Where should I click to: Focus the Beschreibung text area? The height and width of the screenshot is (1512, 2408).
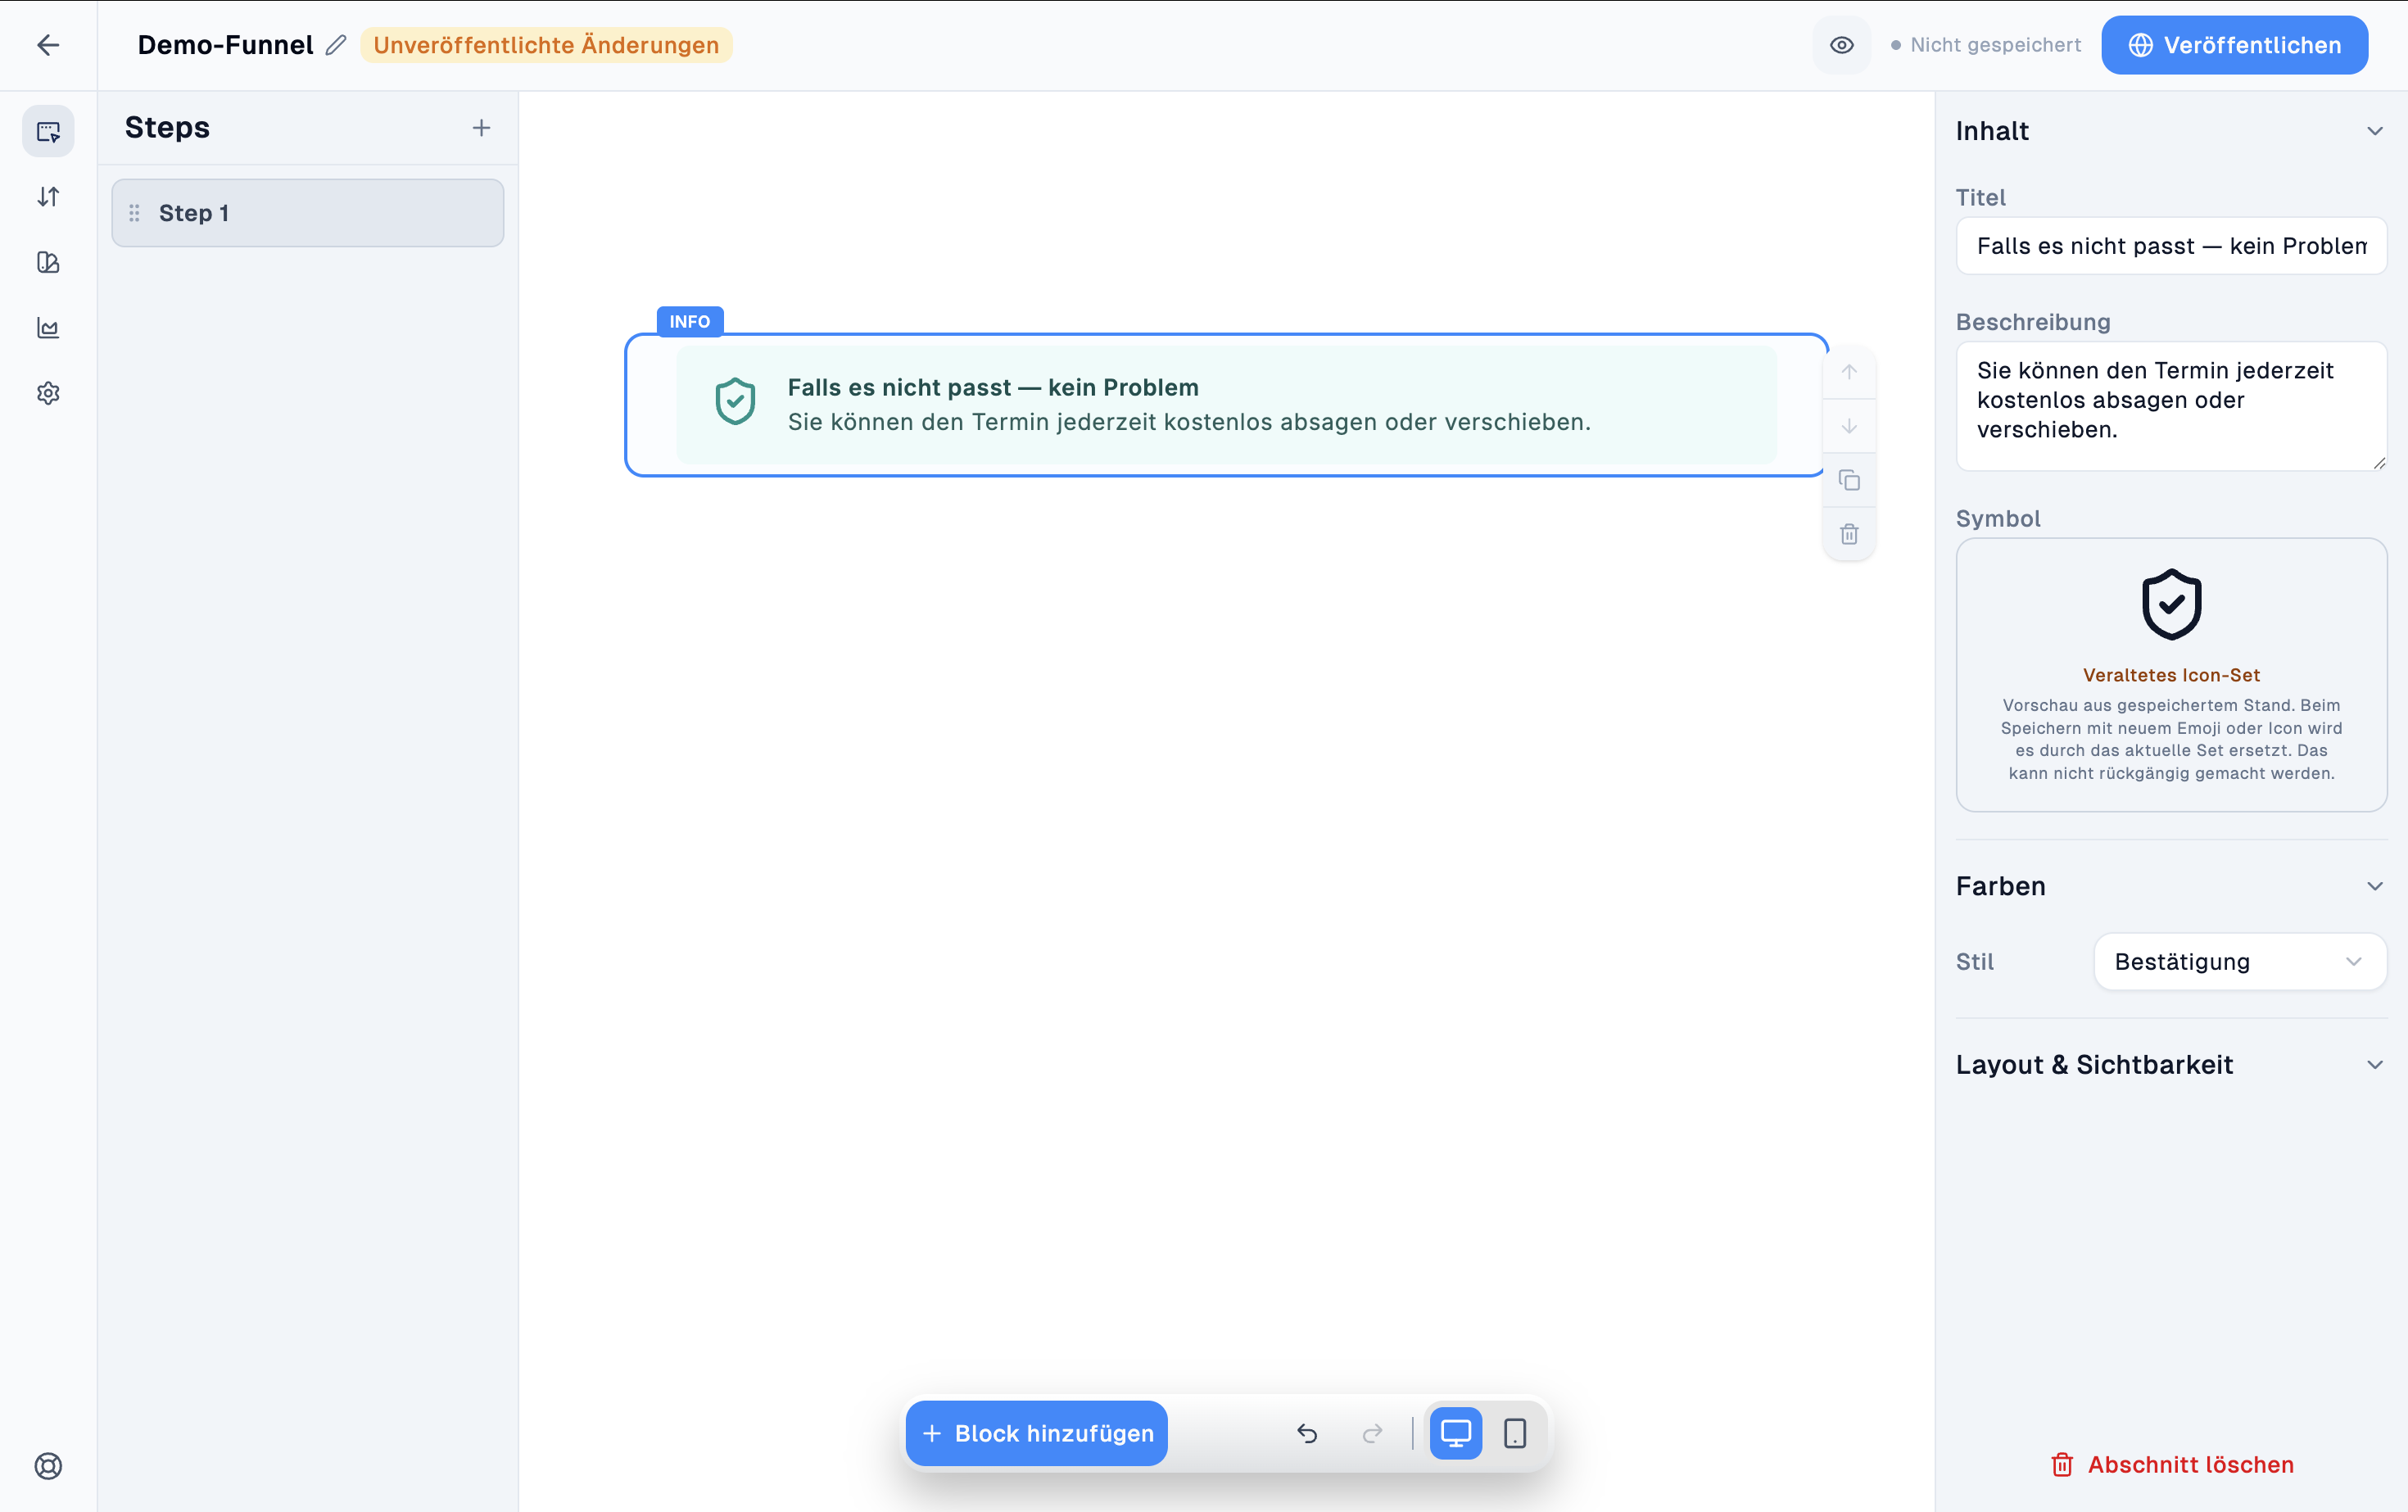pos(2171,406)
